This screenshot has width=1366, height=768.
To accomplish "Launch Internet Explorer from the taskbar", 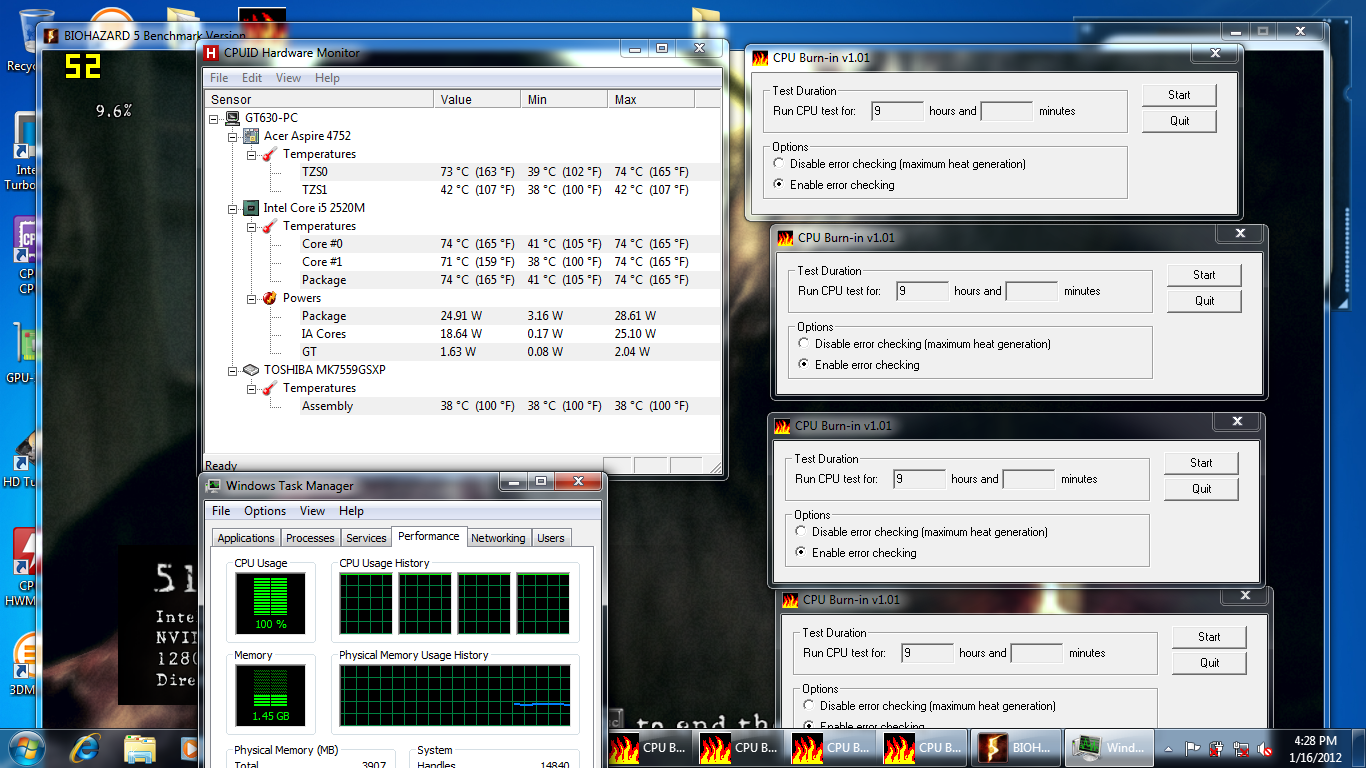I will (x=86, y=747).
